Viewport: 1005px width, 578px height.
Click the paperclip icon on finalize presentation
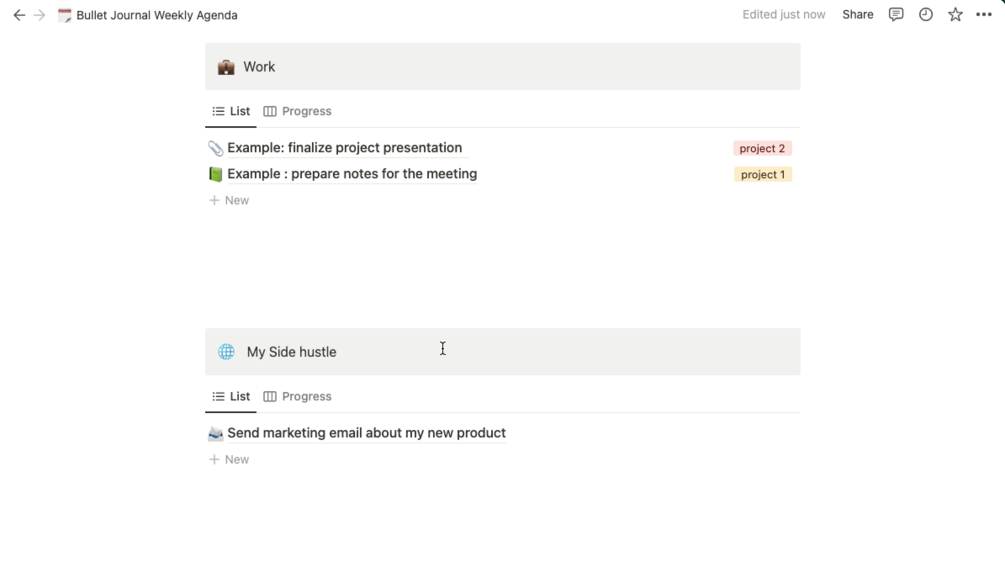pyautogui.click(x=215, y=148)
